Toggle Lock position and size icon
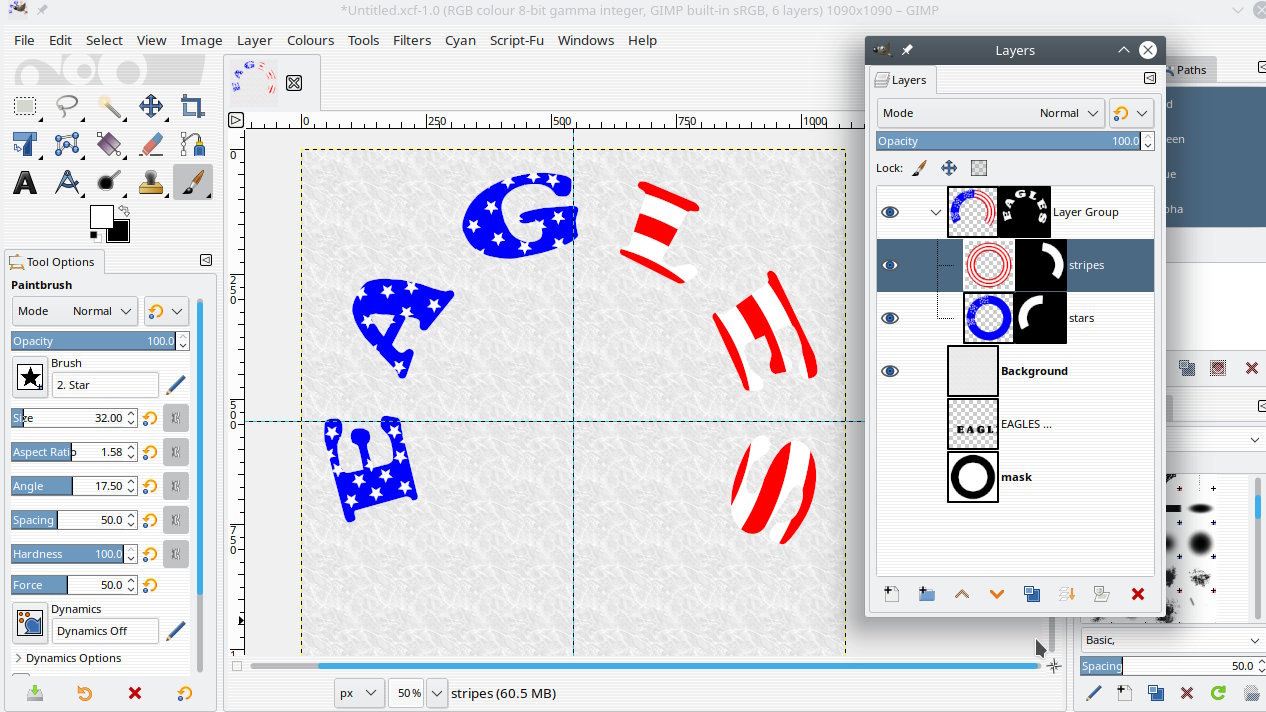Viewport: 1266px width, 712px height. pyautogui.click(x=949, y=168)
